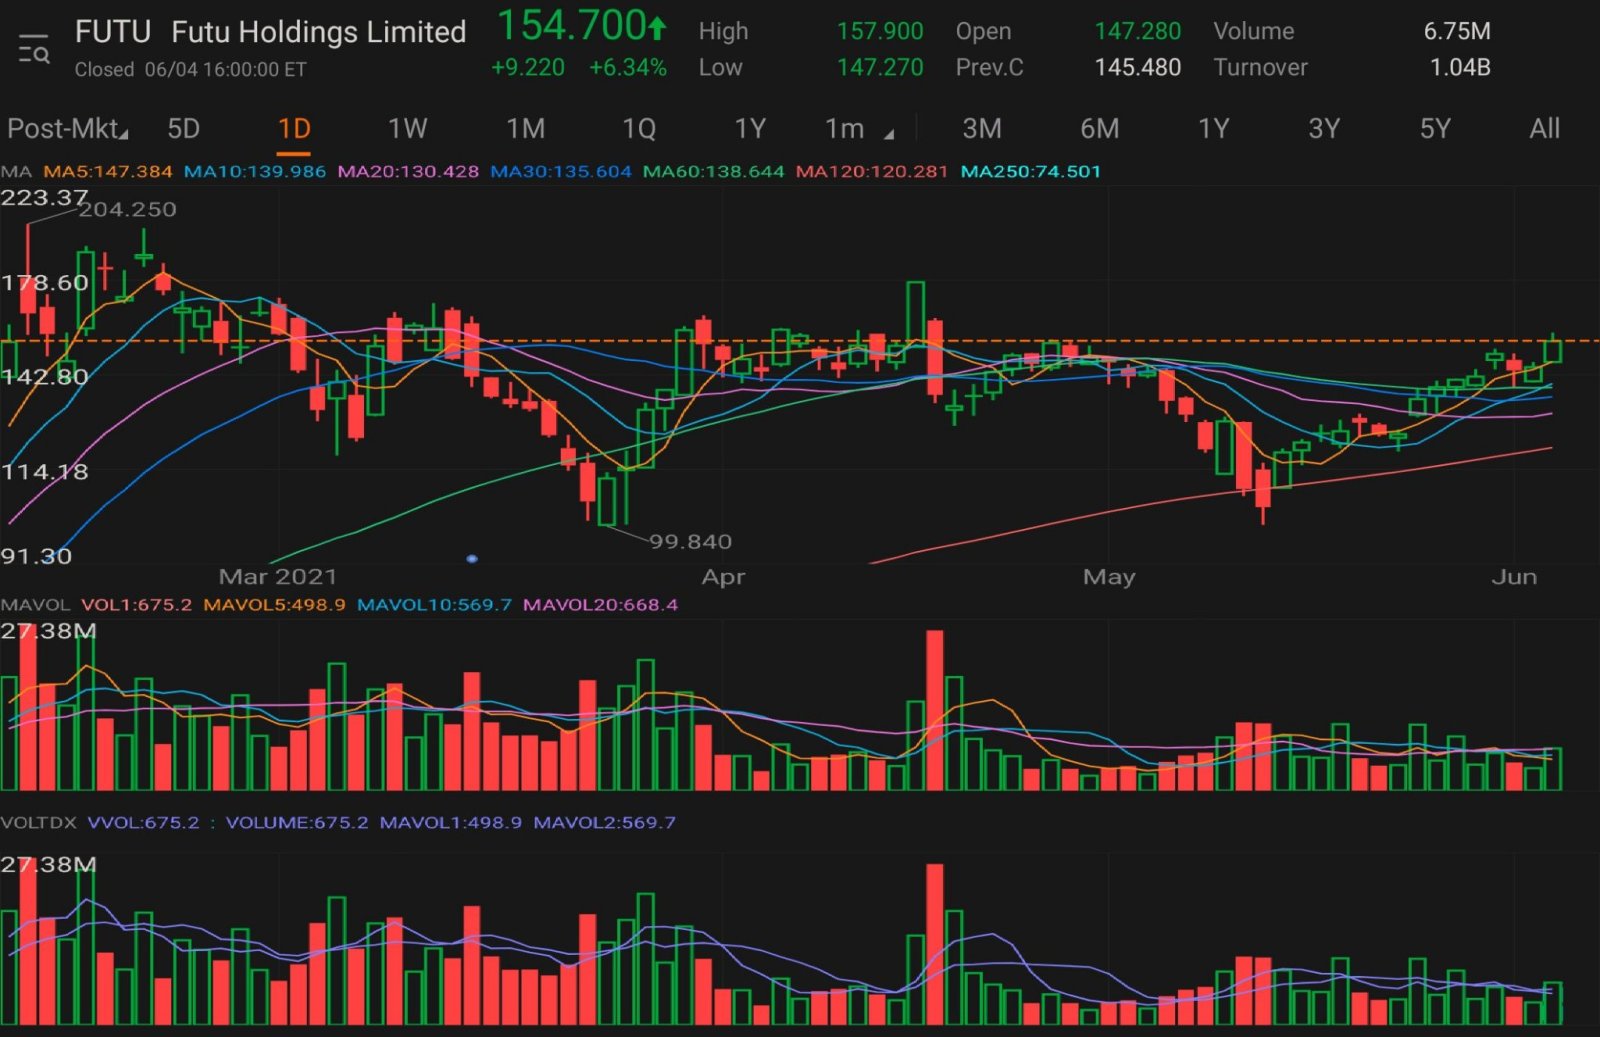Click the Low value 147.270
1600x1037 pixels.
880,68
